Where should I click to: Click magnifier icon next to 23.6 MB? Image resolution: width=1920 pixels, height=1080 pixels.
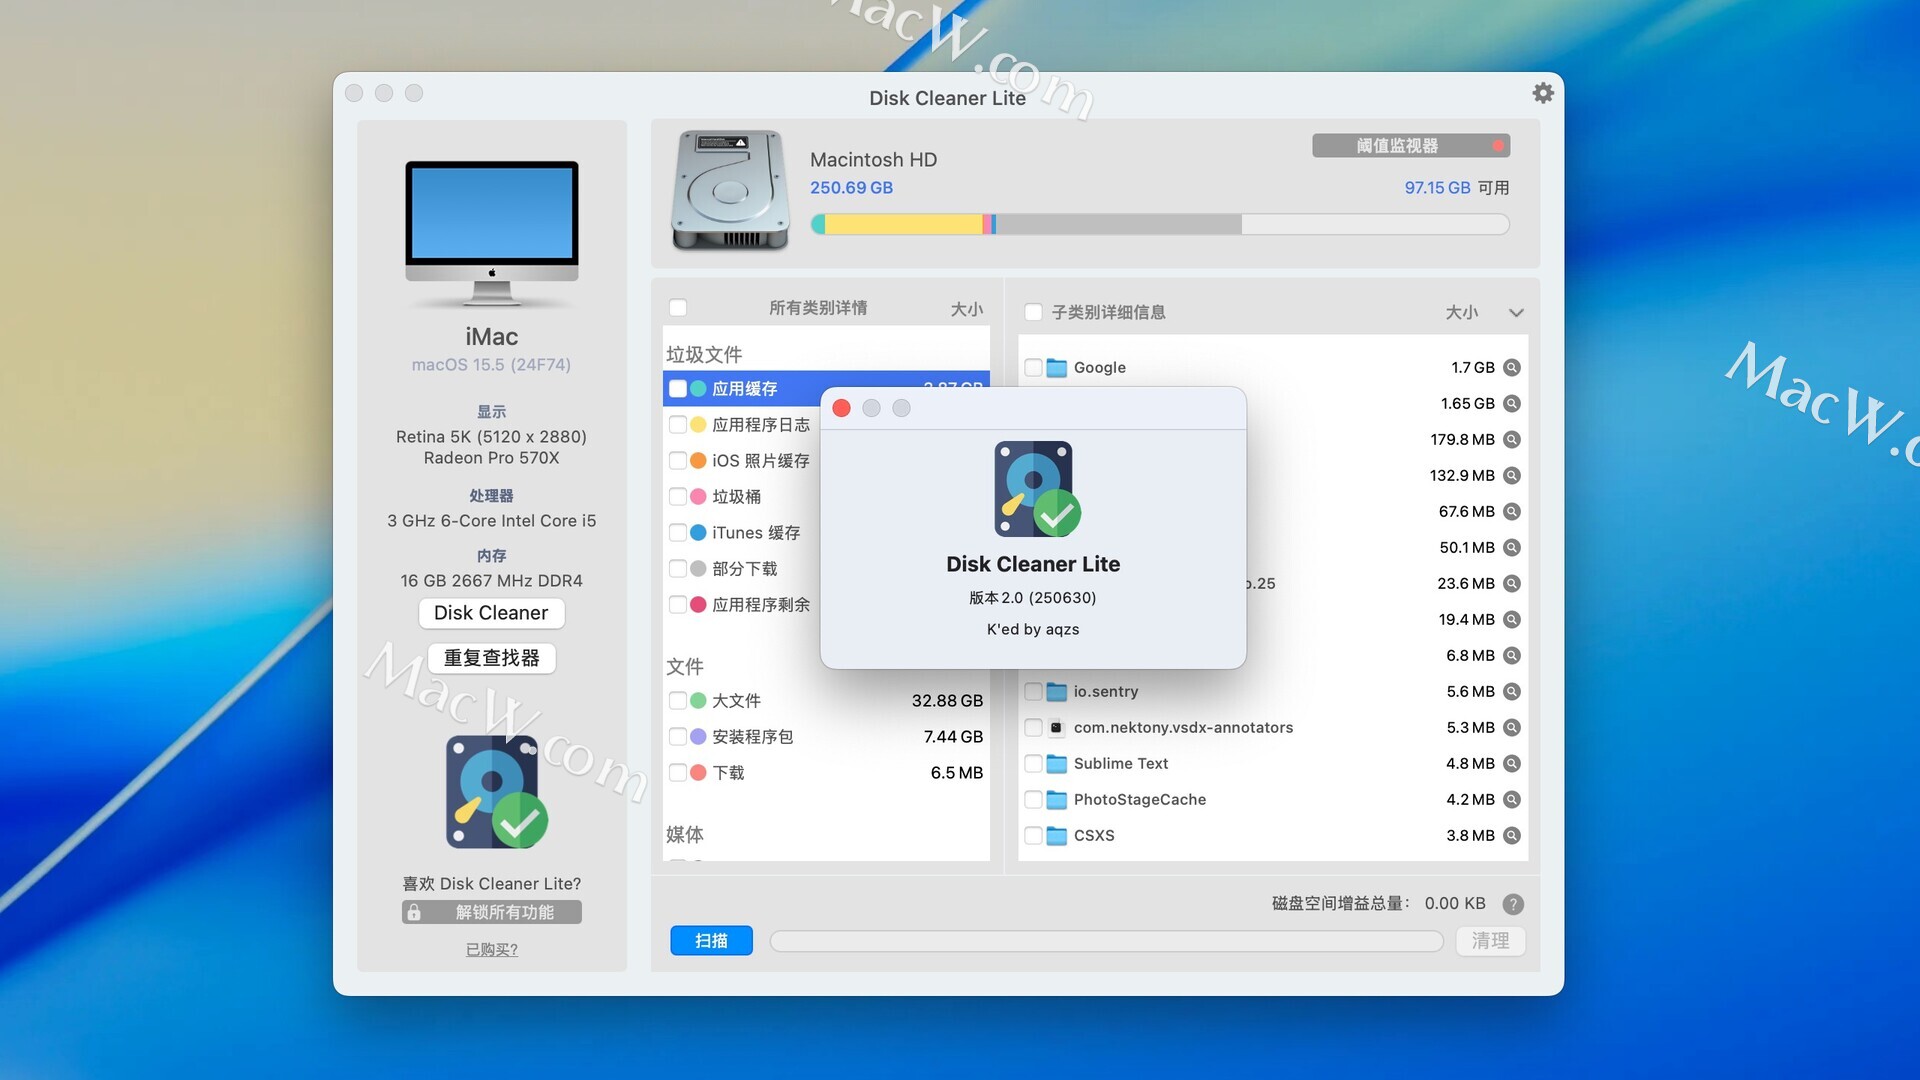click(x=1512, y=584)
